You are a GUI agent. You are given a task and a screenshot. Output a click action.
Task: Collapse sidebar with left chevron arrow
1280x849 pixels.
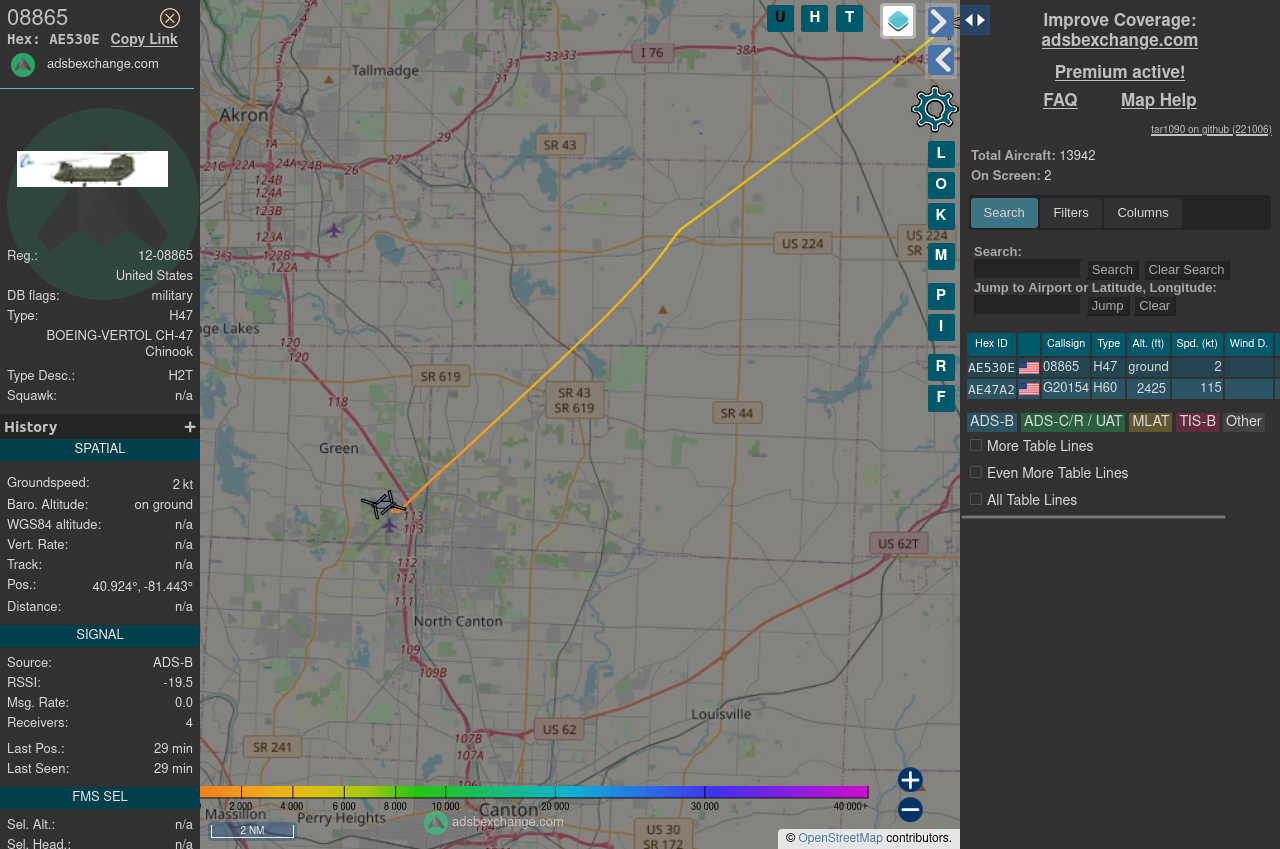click(x=940, y=61)
